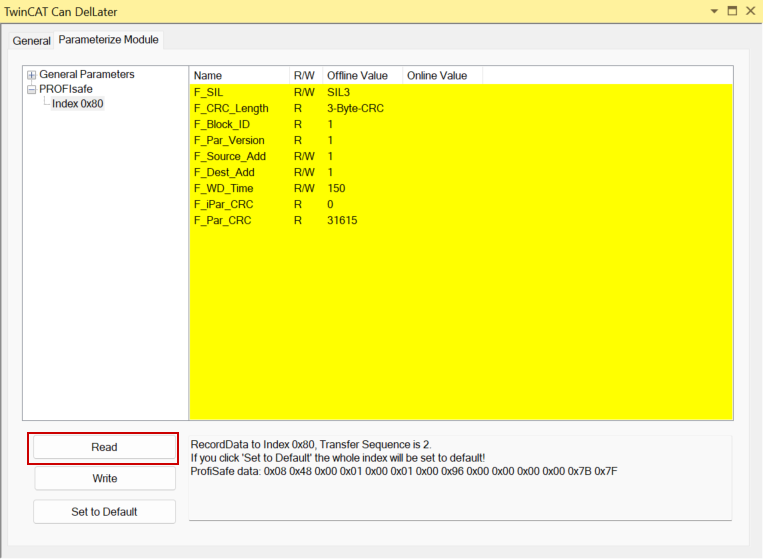Select the F_Par_CRC parameter row
763x559 pixels.
(461, 221)
